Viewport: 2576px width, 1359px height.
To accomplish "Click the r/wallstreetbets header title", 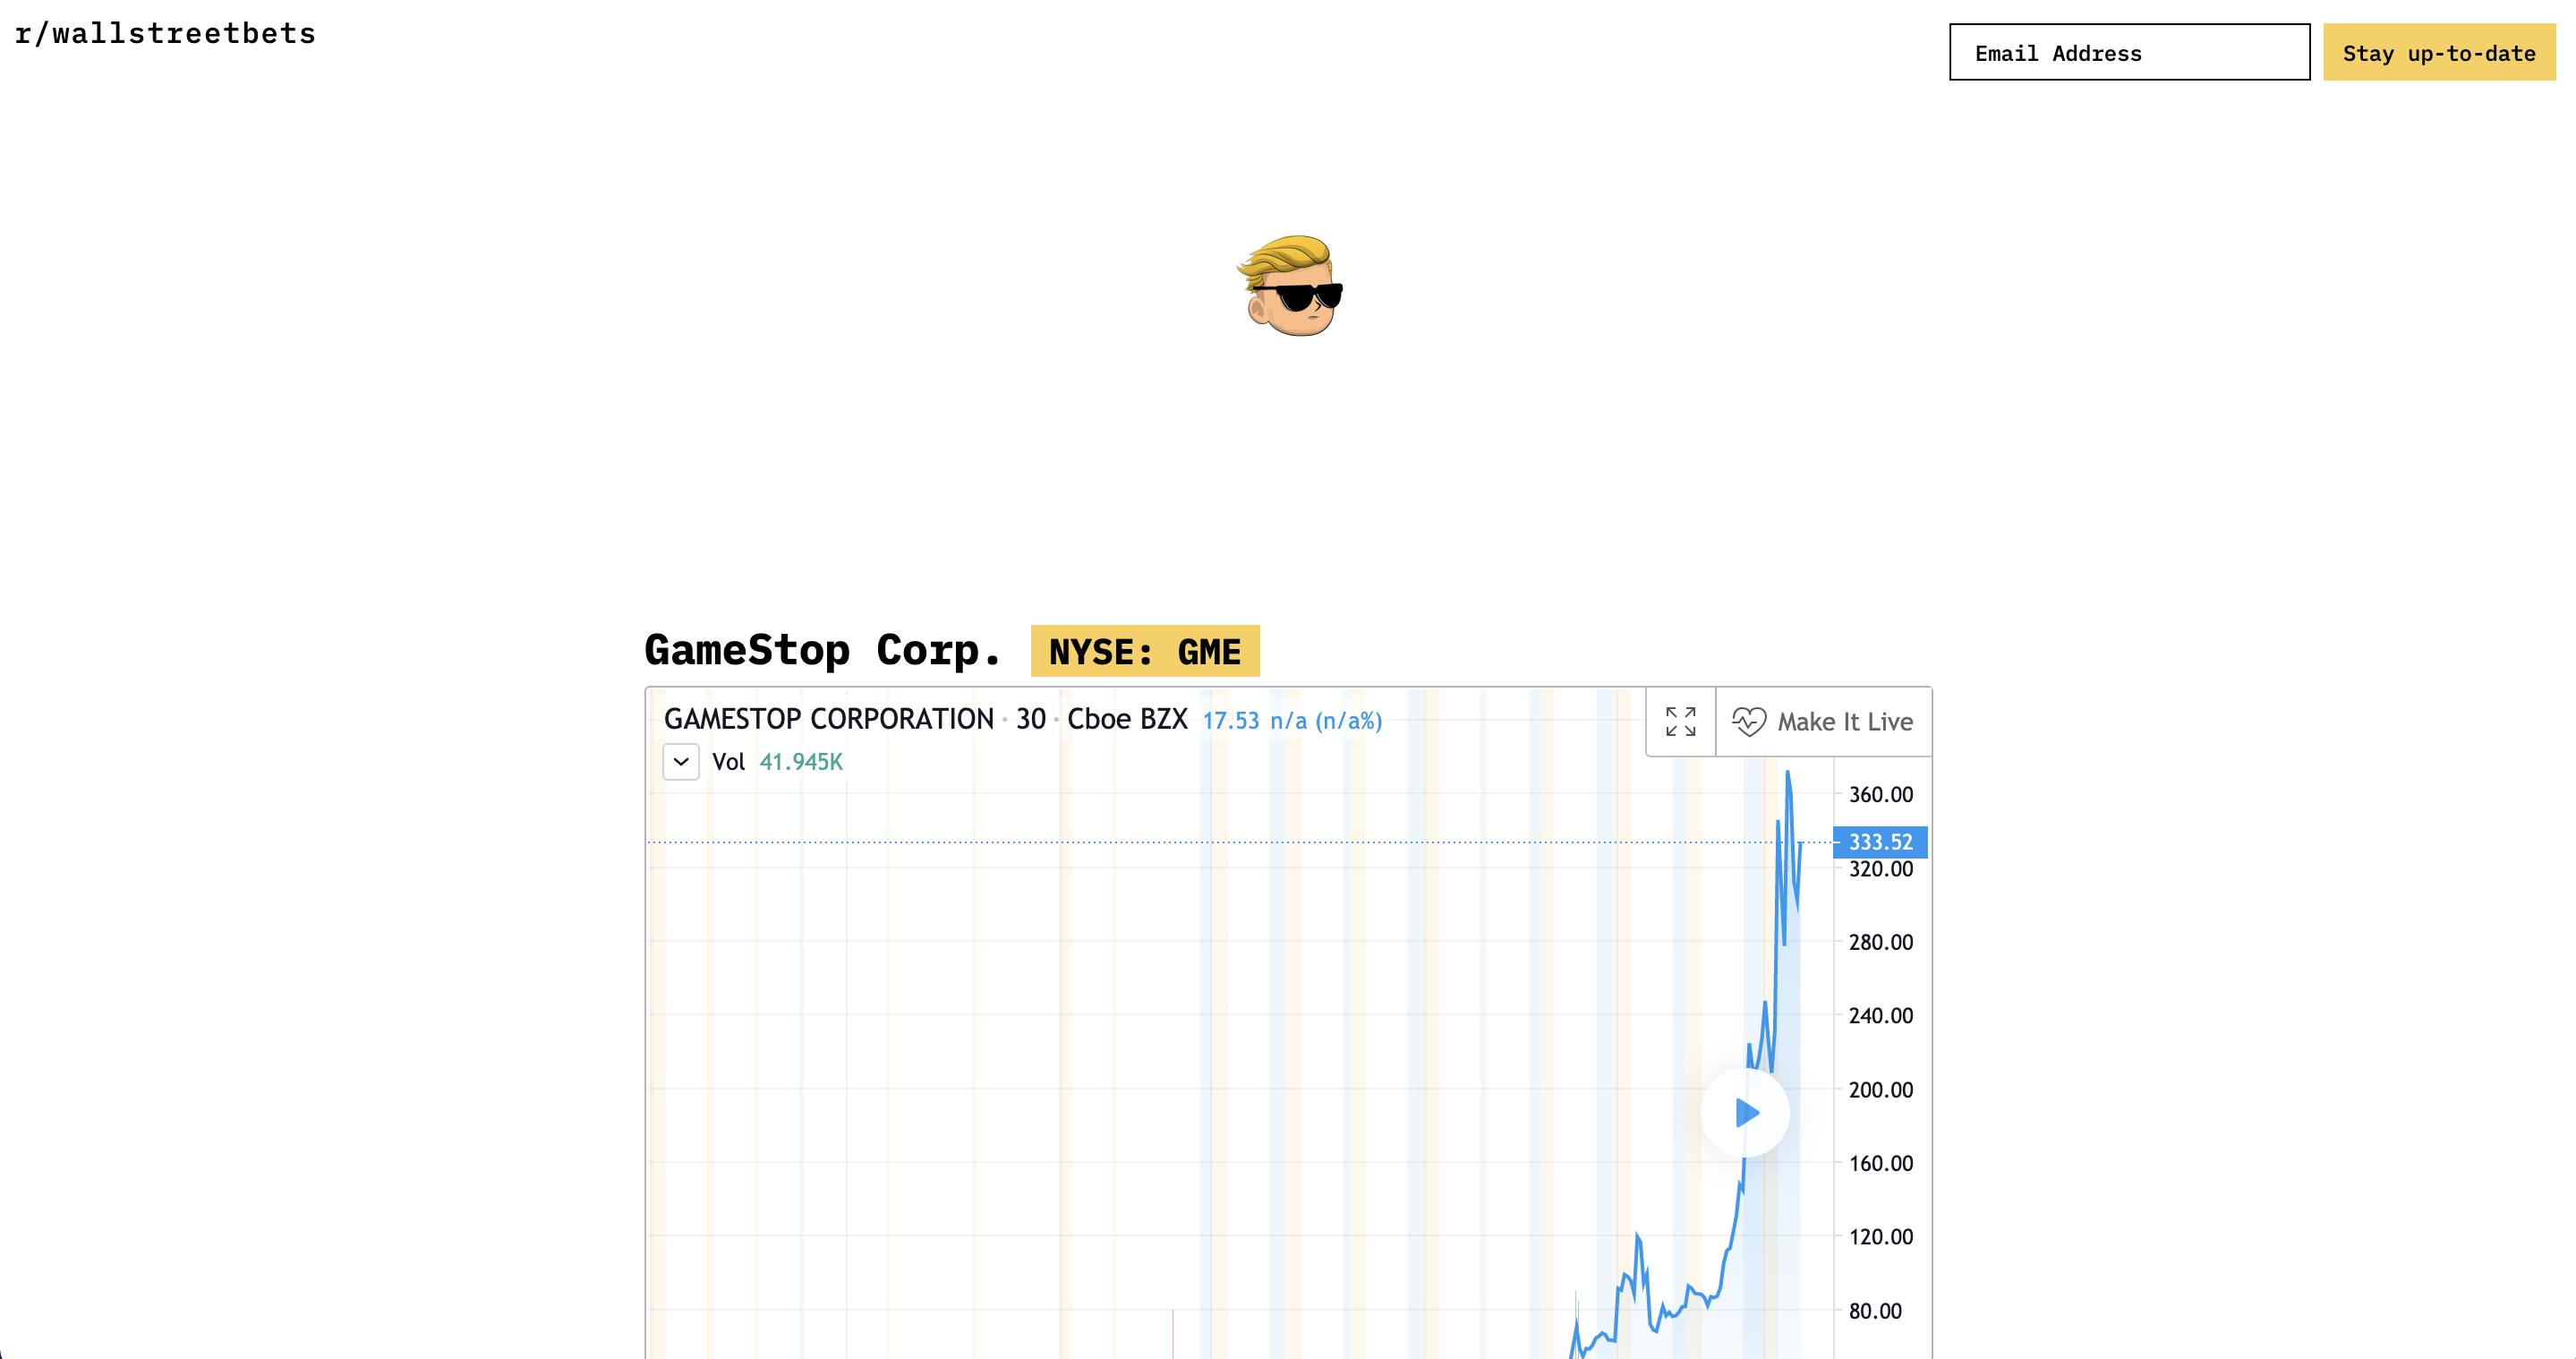I will tap(164, 33).
